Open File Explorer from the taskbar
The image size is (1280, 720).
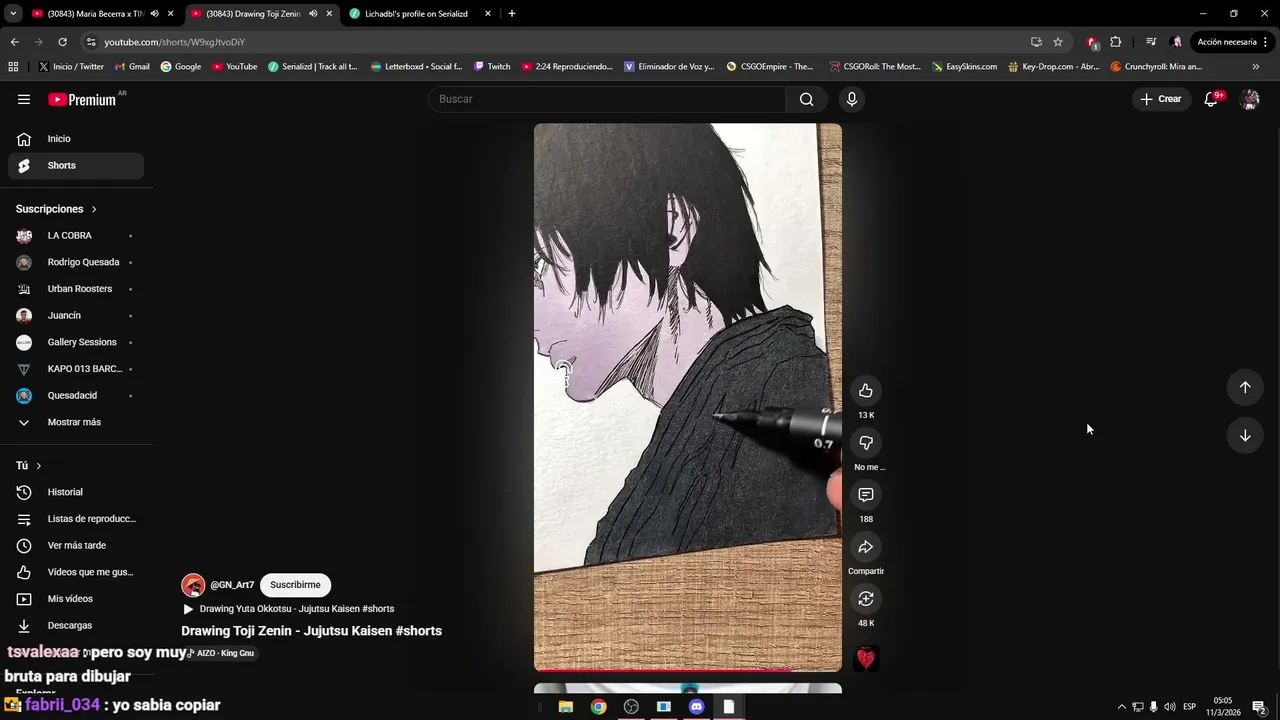coord(565,707)
